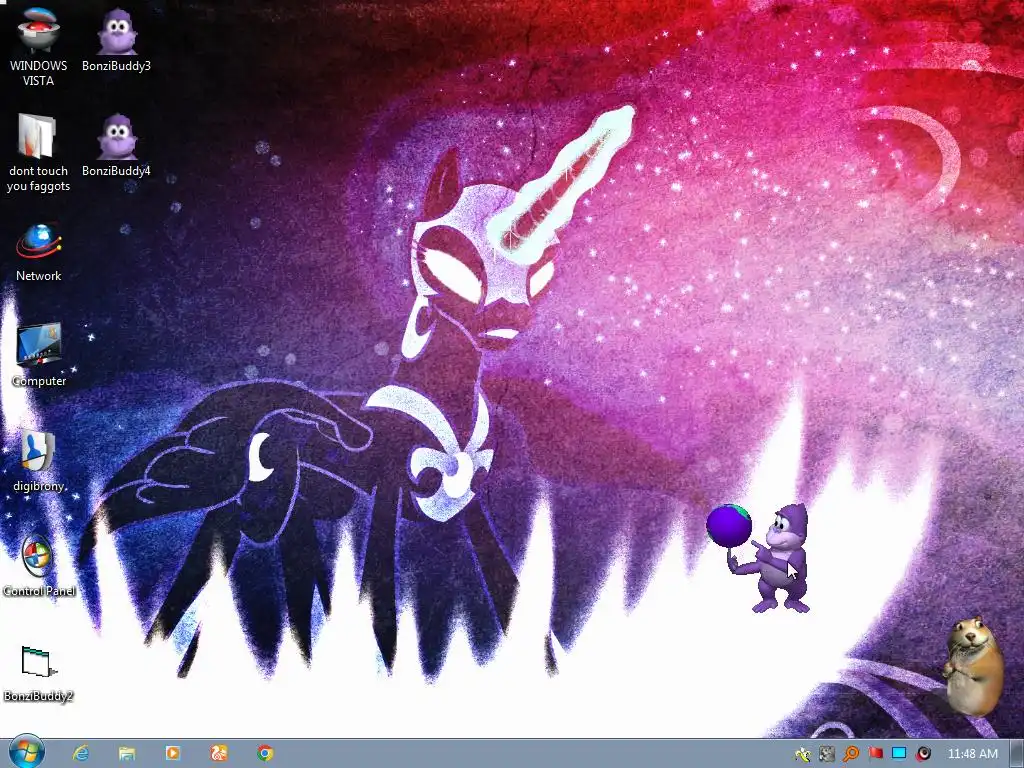Launch Internet Explorer from the taskbar
The image size is (1024, 768).
pyautogui.click(x=81, y=753)
